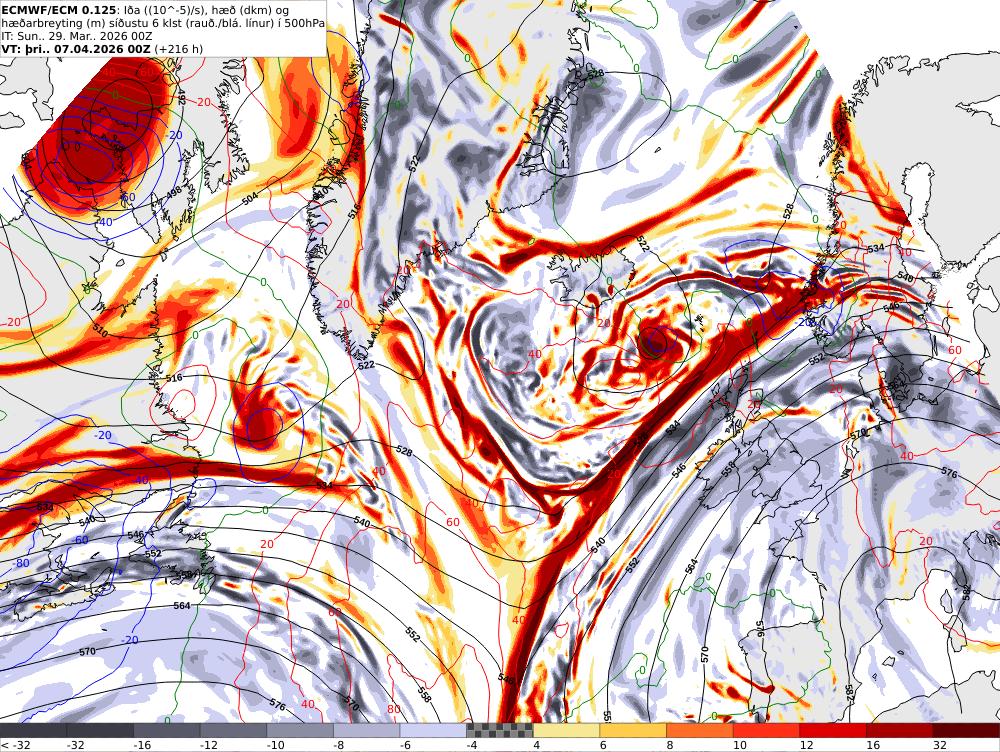Viewport: 1000px width, 752px height.
Task: Click the 16 legend value label
Action: tap(873, 745)
